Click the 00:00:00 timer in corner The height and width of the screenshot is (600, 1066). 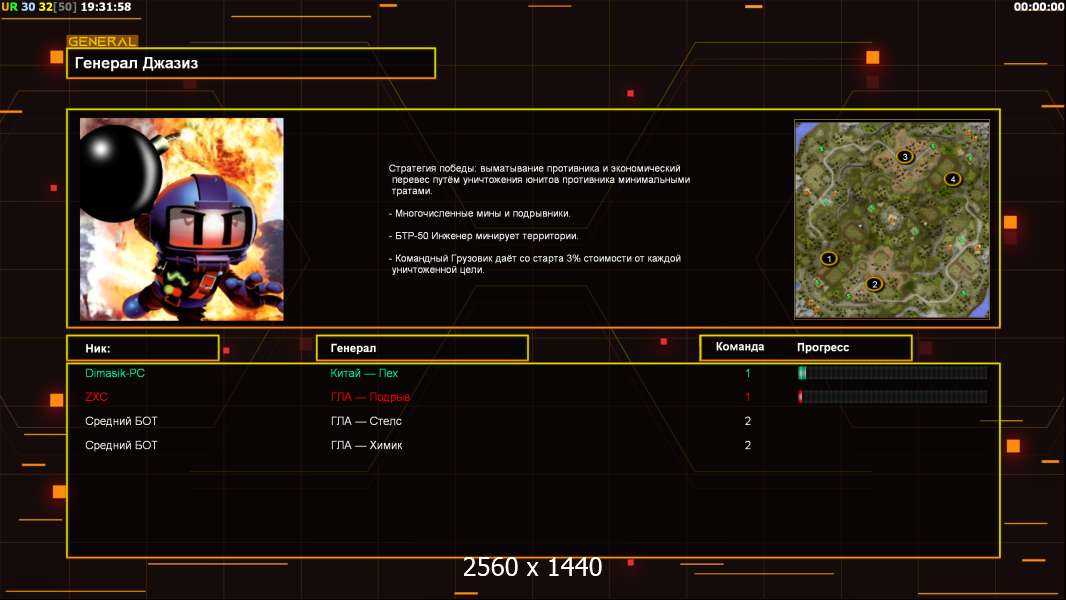point(1038,7)
